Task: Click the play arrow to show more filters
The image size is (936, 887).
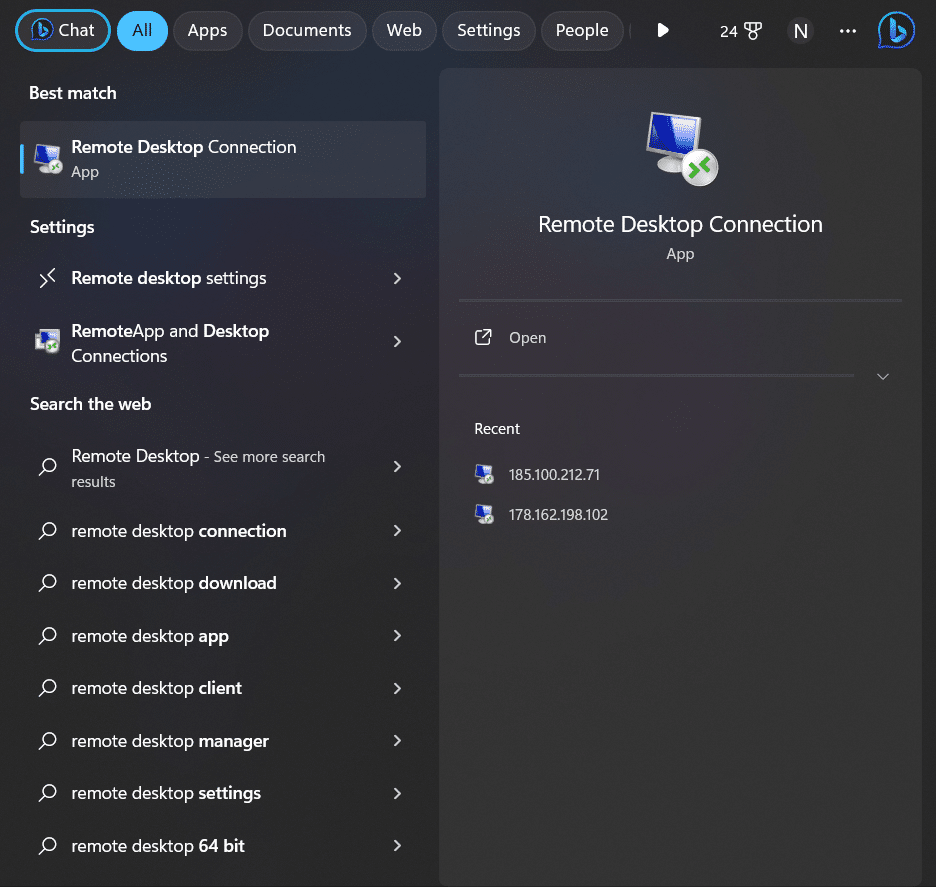Action: pyautogui.click(x=663, y=30)
